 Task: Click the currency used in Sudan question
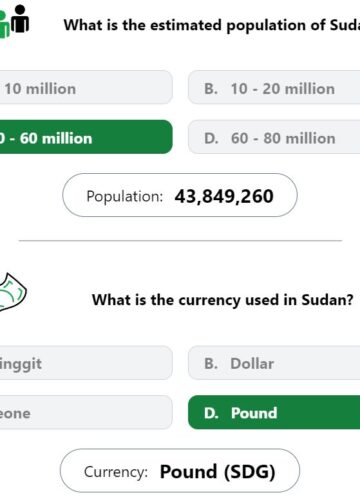(x=222, y=300)
